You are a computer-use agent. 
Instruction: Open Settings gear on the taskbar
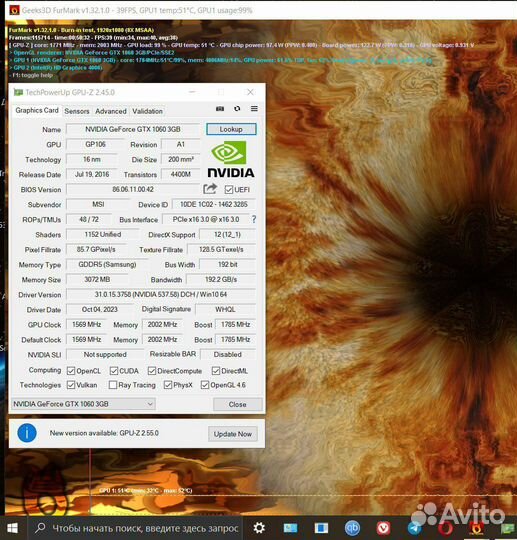pos(259,528)
